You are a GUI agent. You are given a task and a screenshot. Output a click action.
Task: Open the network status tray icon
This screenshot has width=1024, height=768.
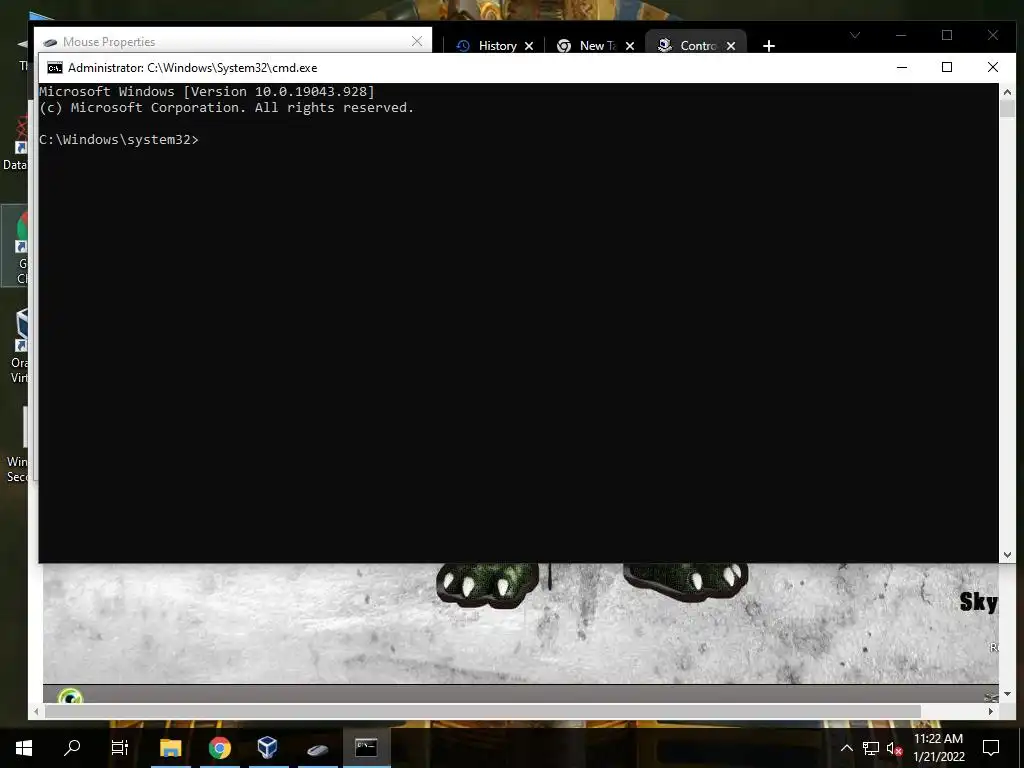click(871, 748)
